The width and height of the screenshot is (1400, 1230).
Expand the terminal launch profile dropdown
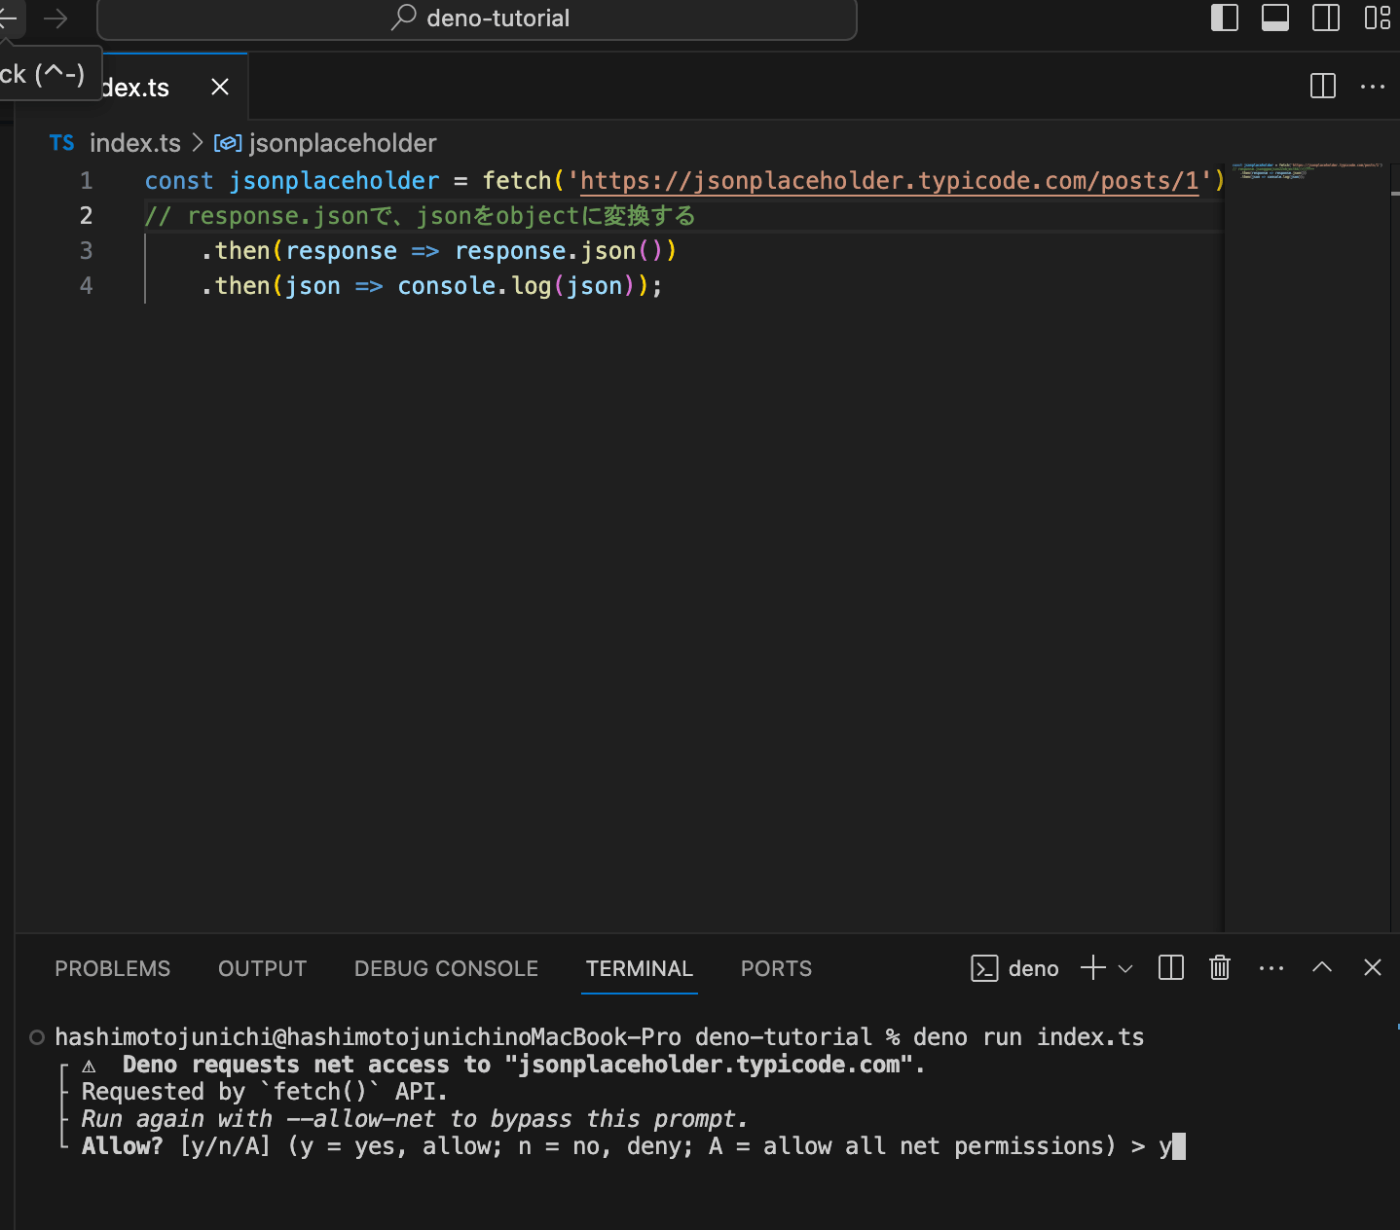click(1126, 968)
